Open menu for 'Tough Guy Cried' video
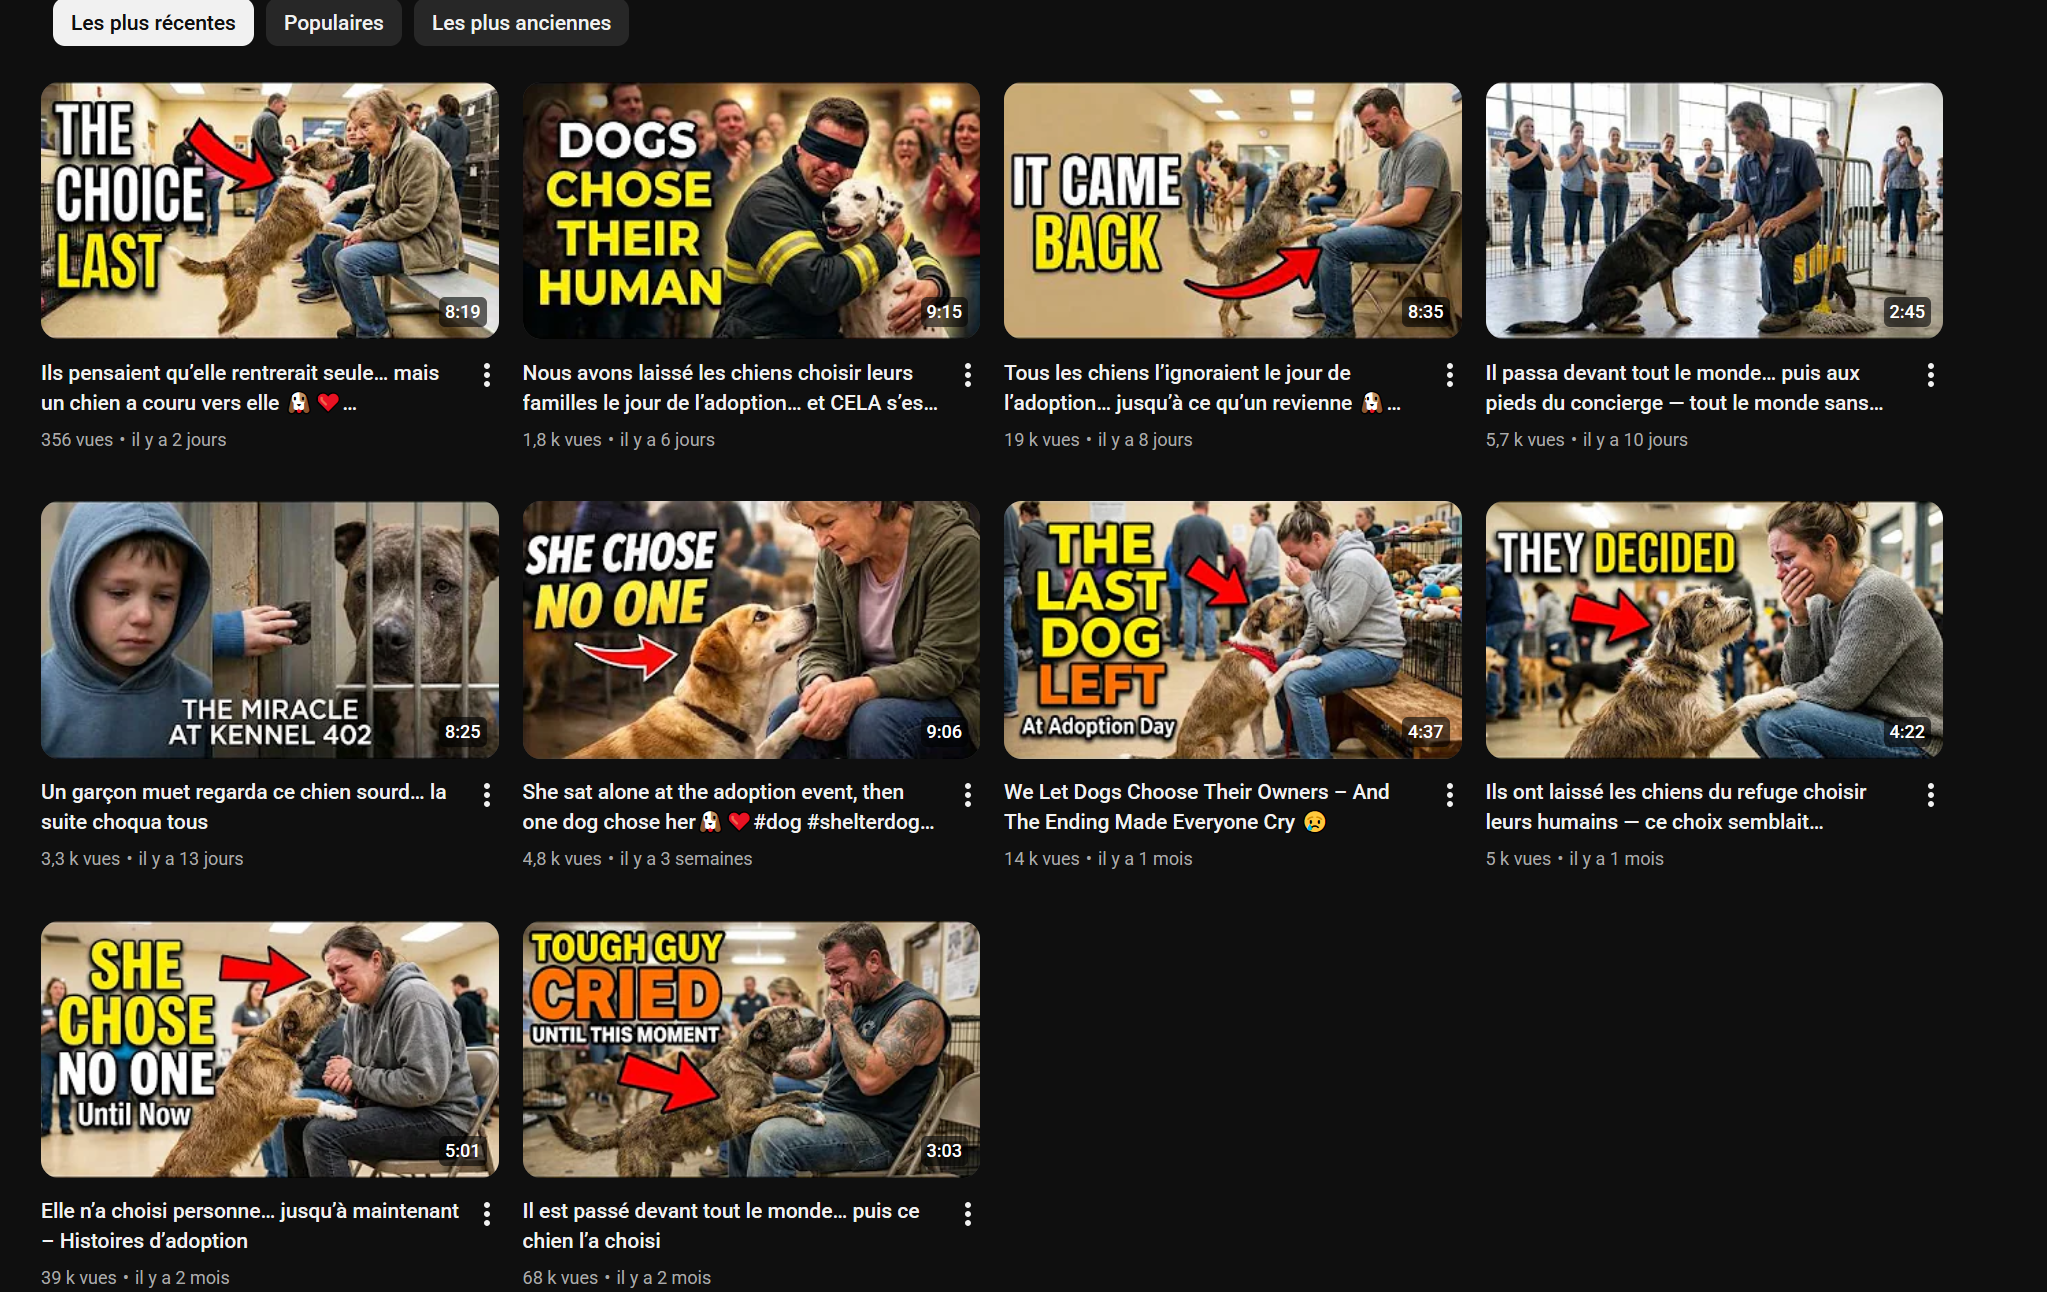The width and height of the screenshot is (2047, 1292). [967, 1214]
